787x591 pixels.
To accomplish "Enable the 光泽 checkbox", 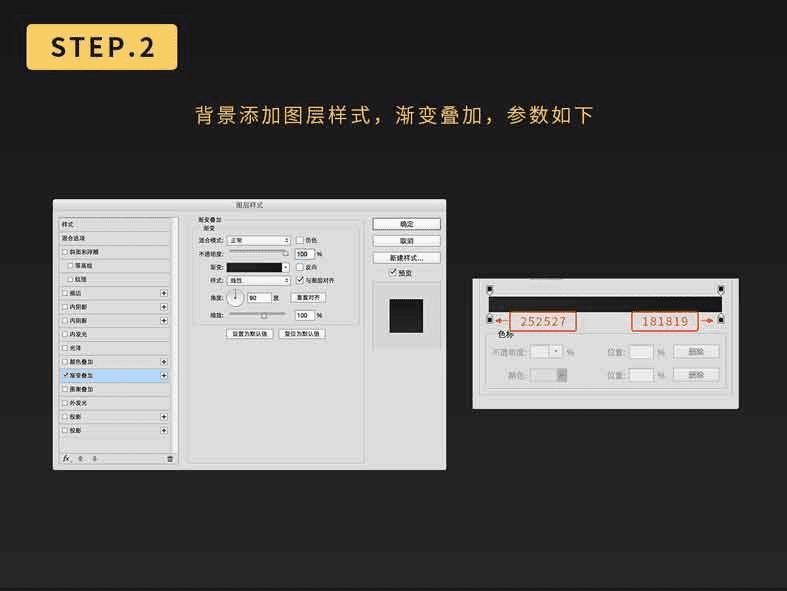I will pos(65,348).
